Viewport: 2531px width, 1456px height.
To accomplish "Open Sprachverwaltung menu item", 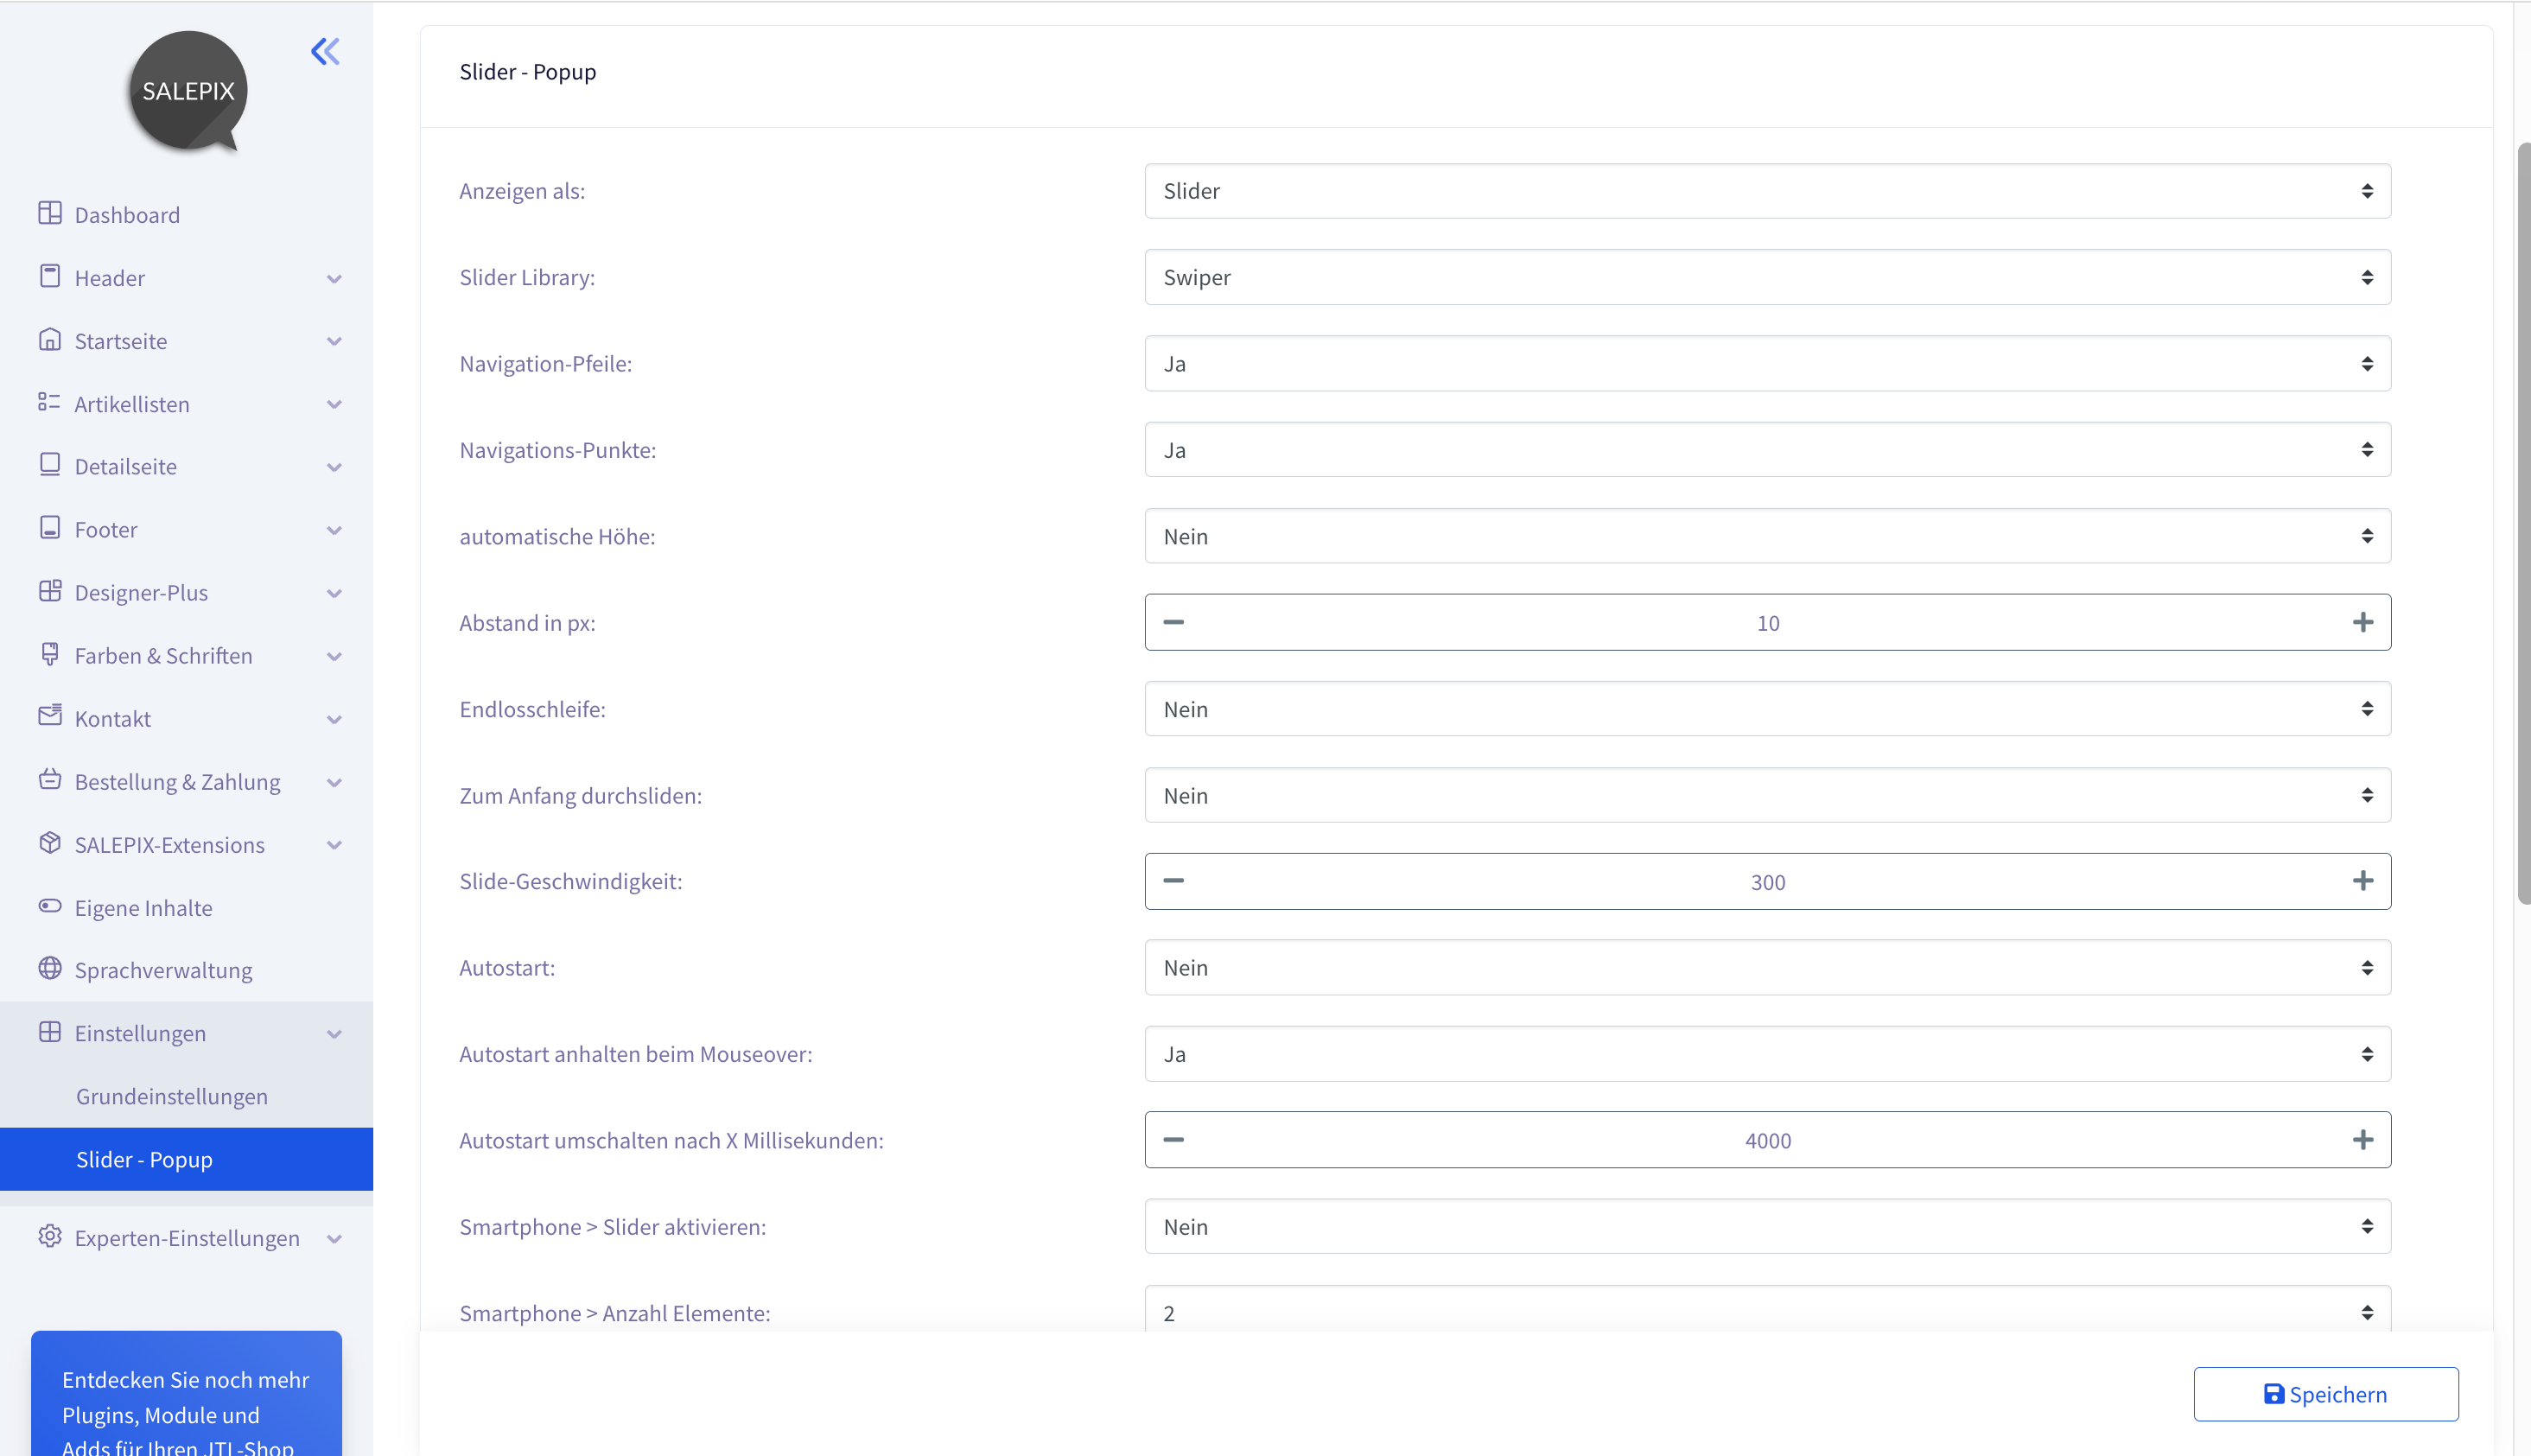I will pyautogui.click(x=187, y=970).
